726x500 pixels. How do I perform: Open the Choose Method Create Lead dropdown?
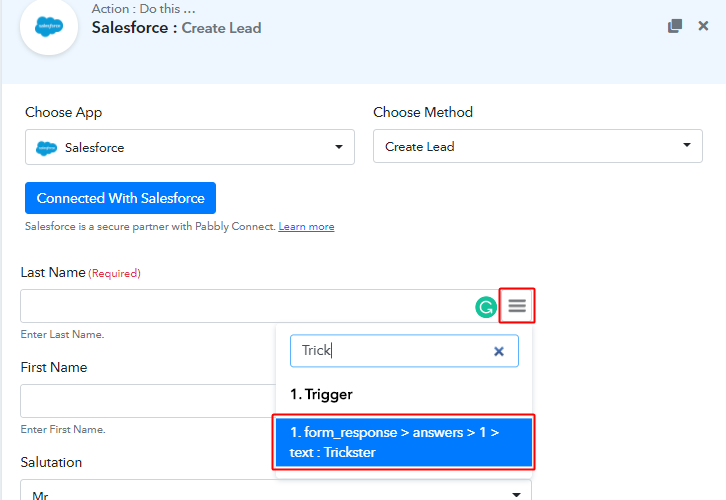[538, 146]
